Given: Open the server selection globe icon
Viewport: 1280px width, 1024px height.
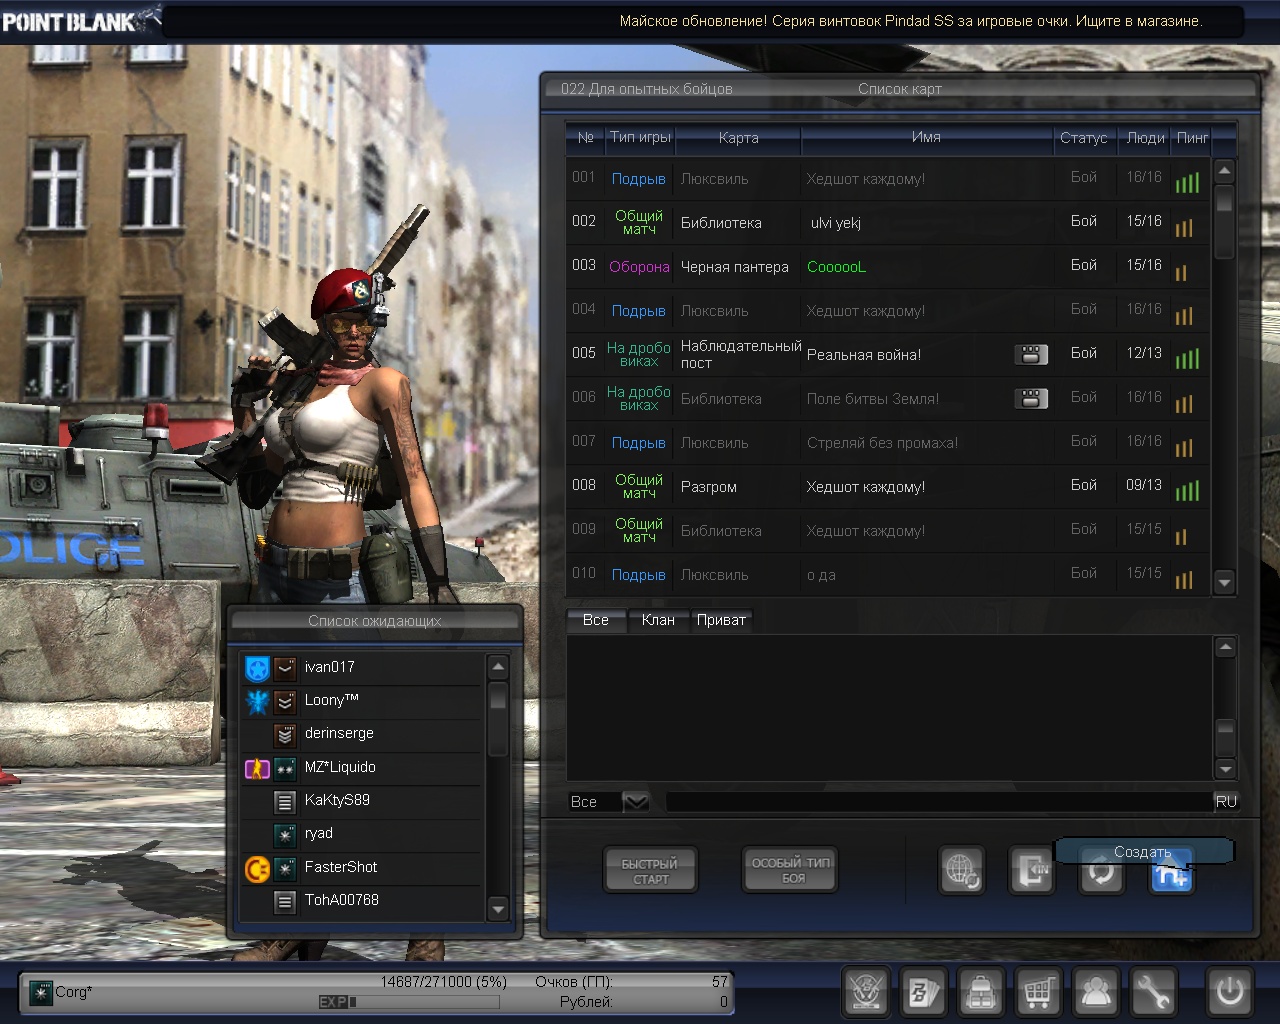Looking at the screenshot, I should coord(962,871).
